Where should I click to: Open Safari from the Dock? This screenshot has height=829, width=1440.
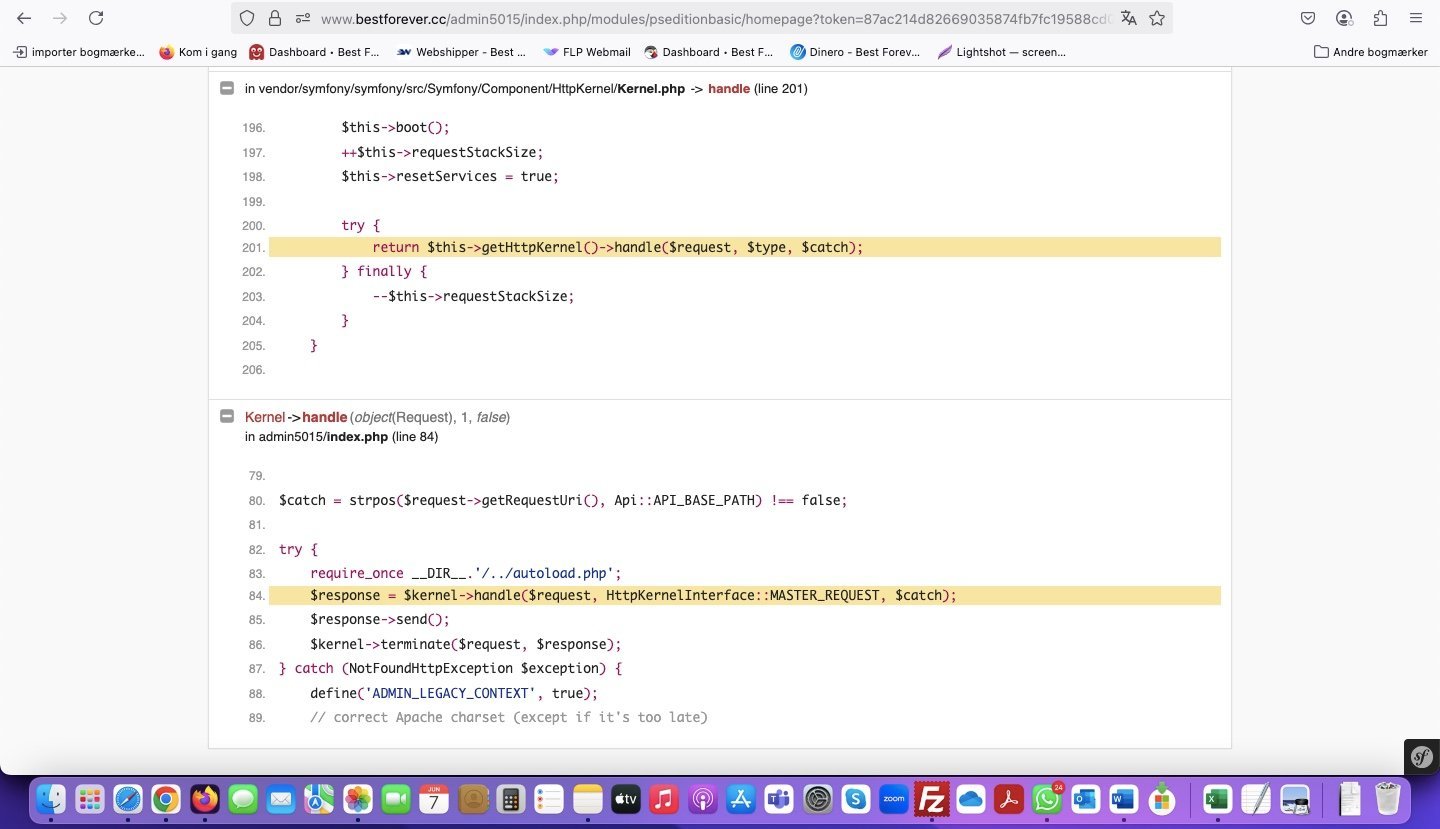[128, 799]
